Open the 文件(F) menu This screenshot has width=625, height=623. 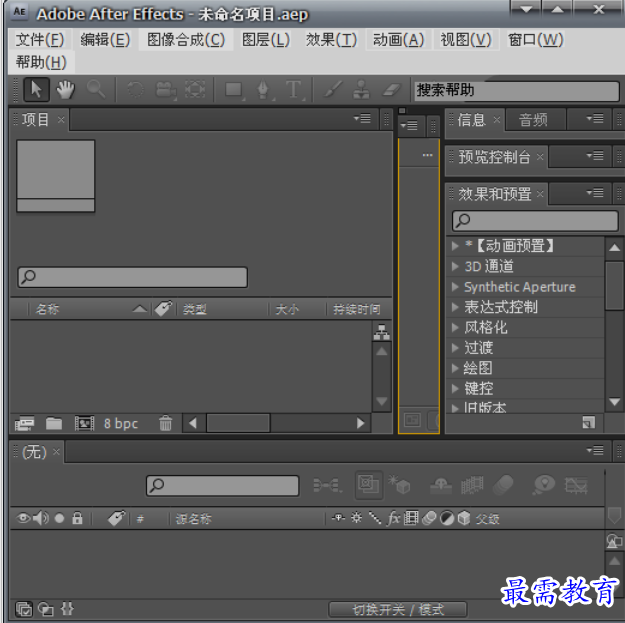tap(40, 39)
